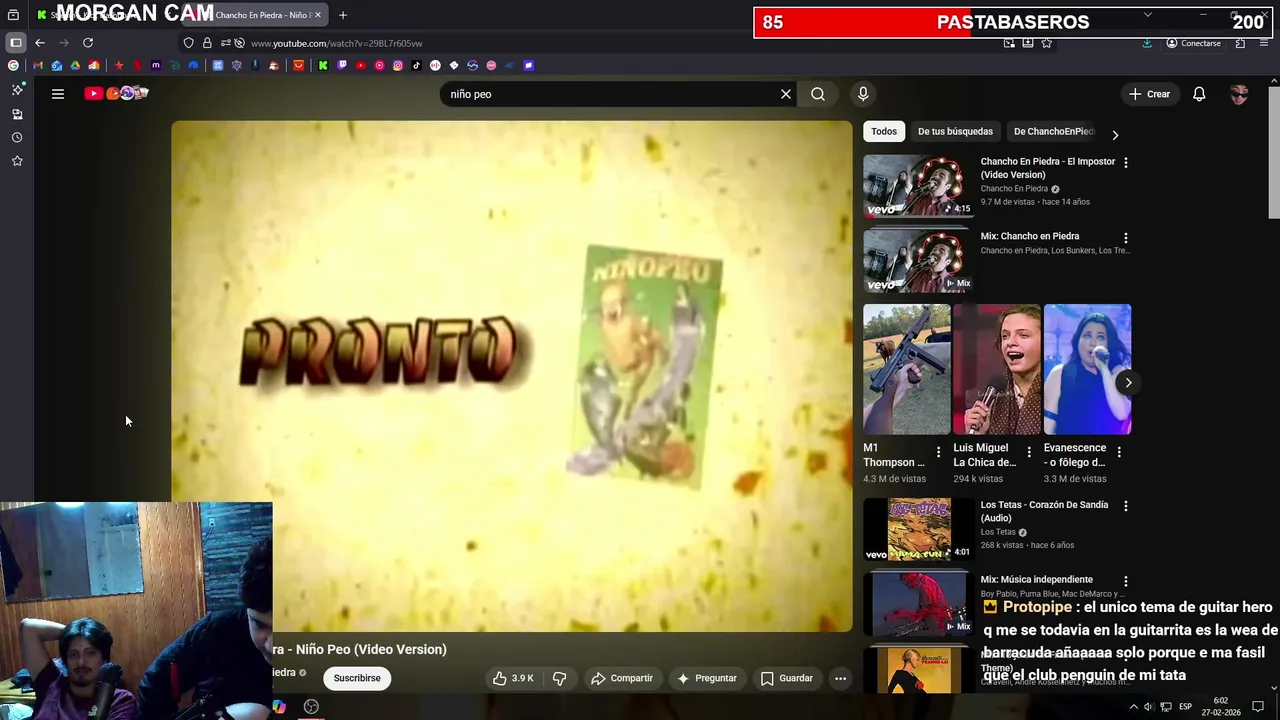The image size is (1280, 720).
Task: Open 'Mix: Chancho en Piedra' playlist title
Action: pyautogui.click(x=1030, y=236)
